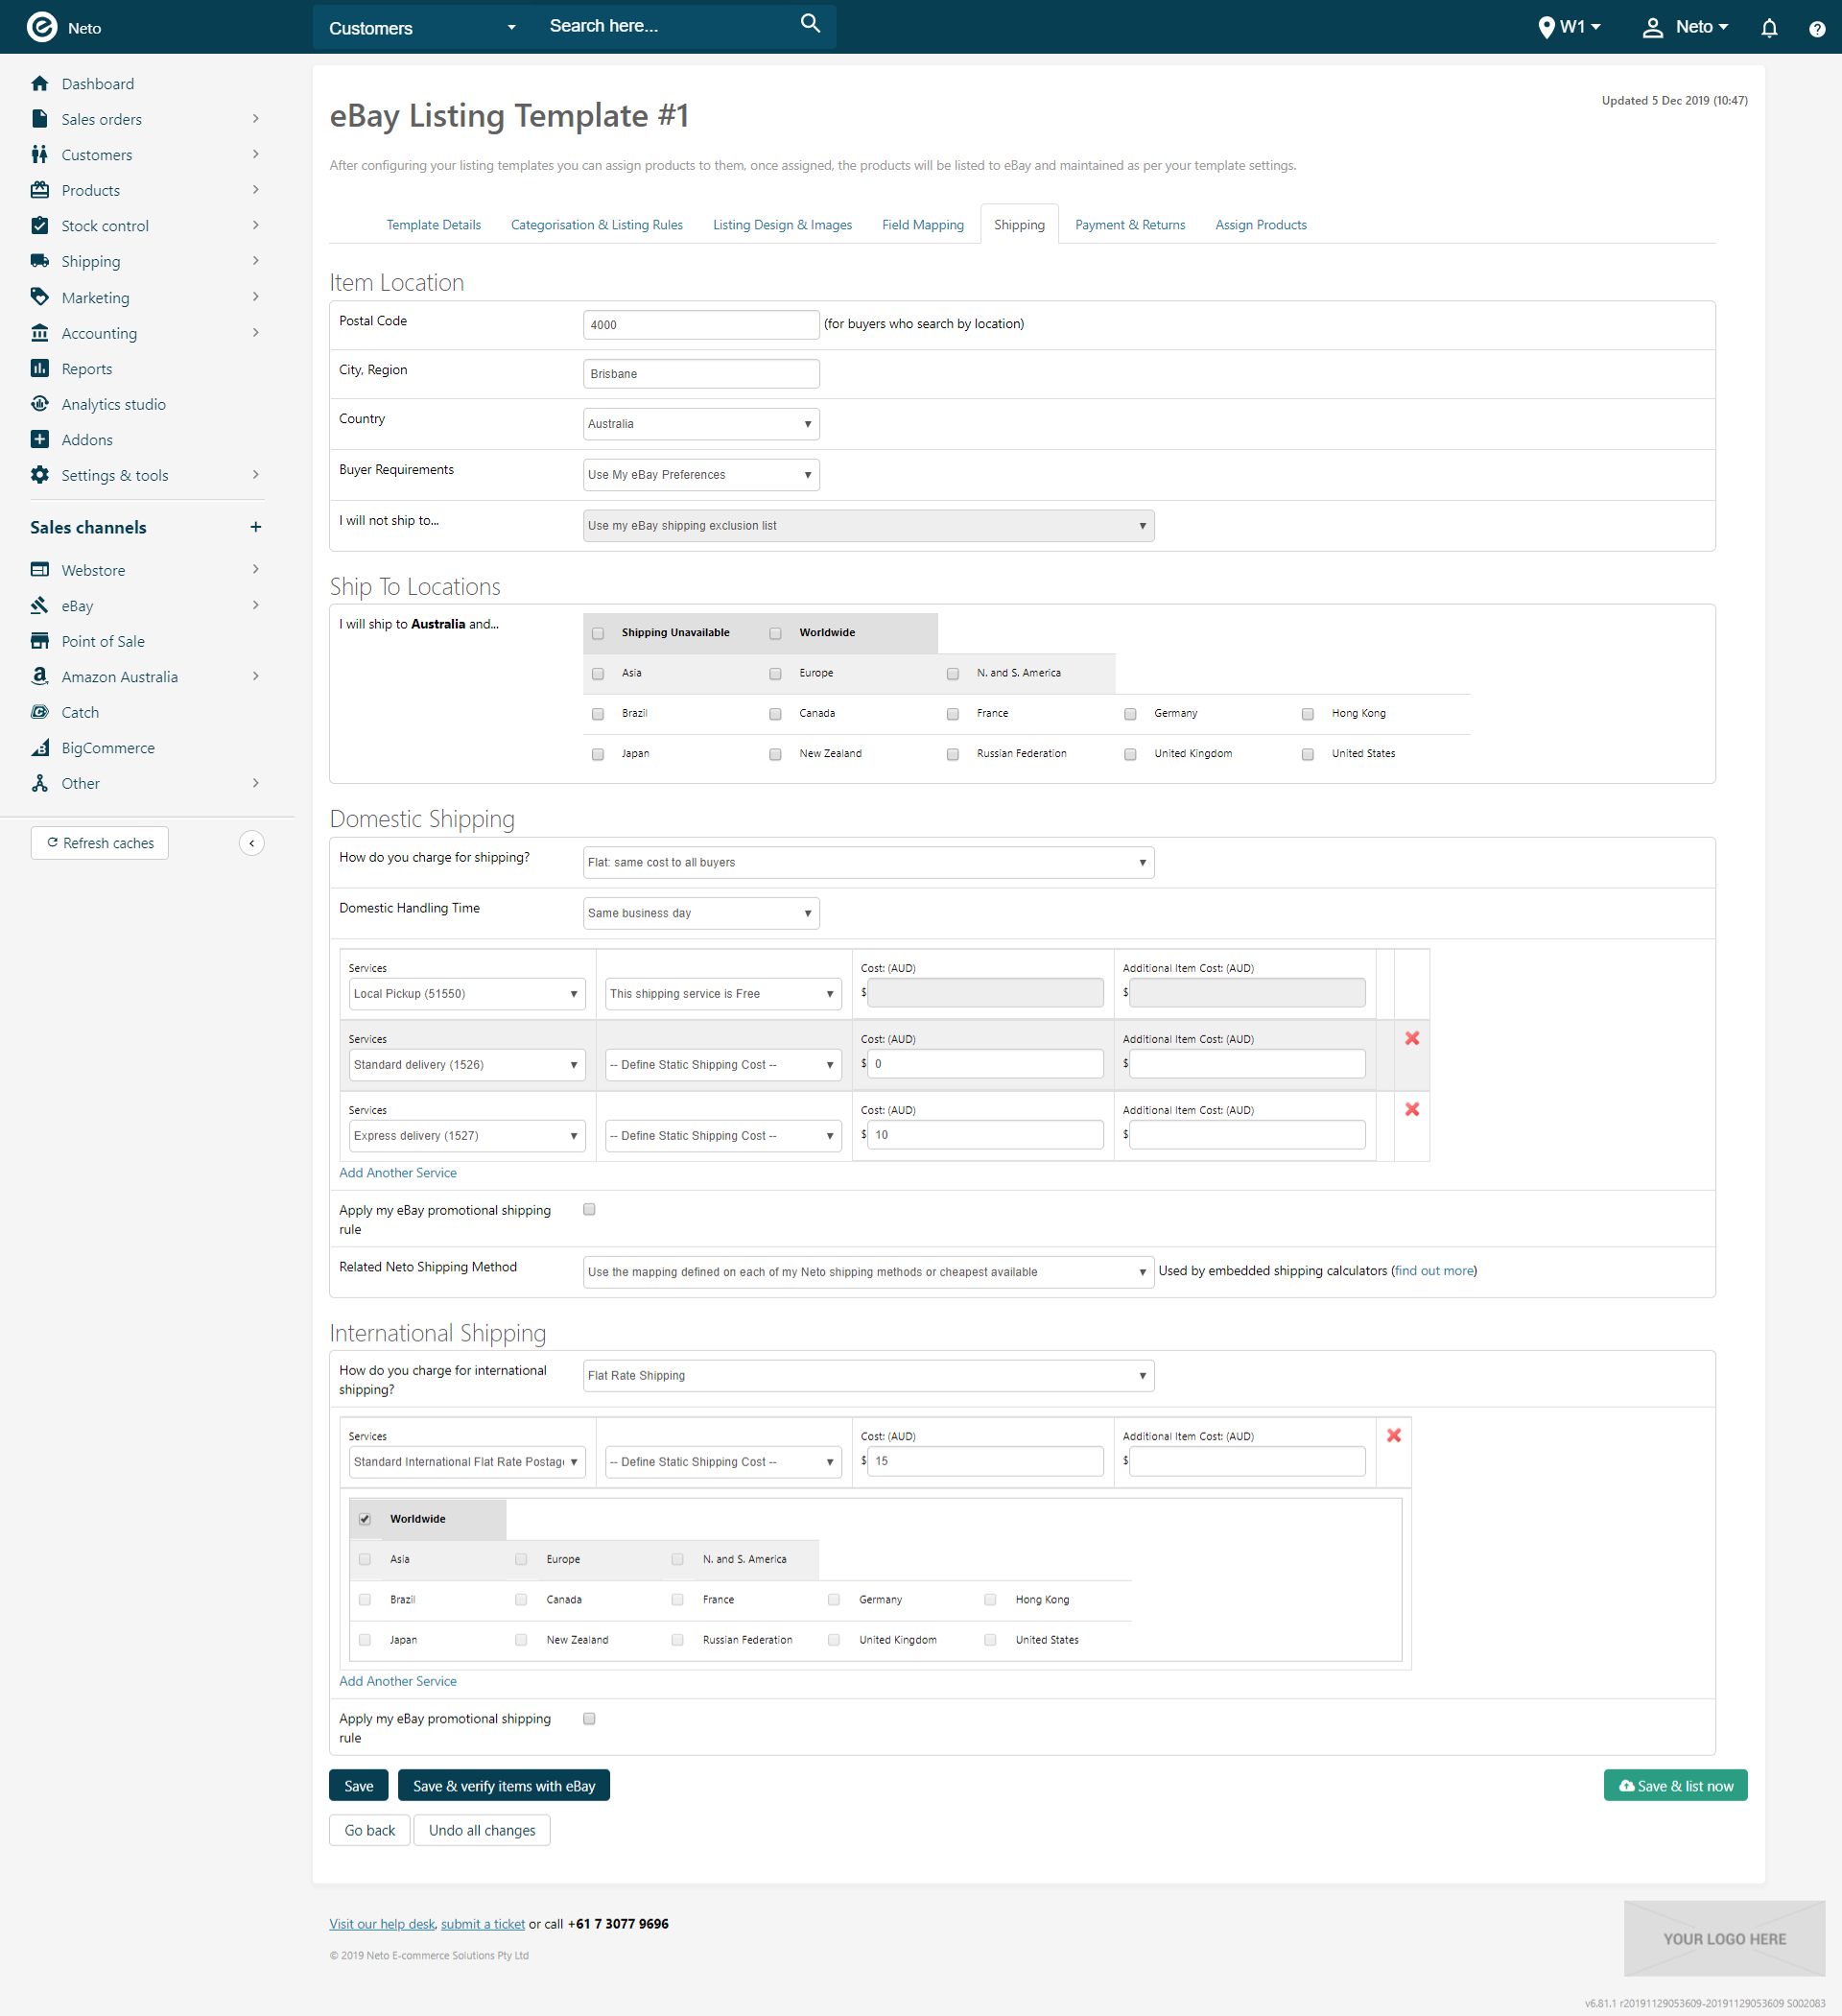Uncheck Worldwide in International Shipping service
This screenshot has width=1842, height=2016.
[x=365, y=1519]
